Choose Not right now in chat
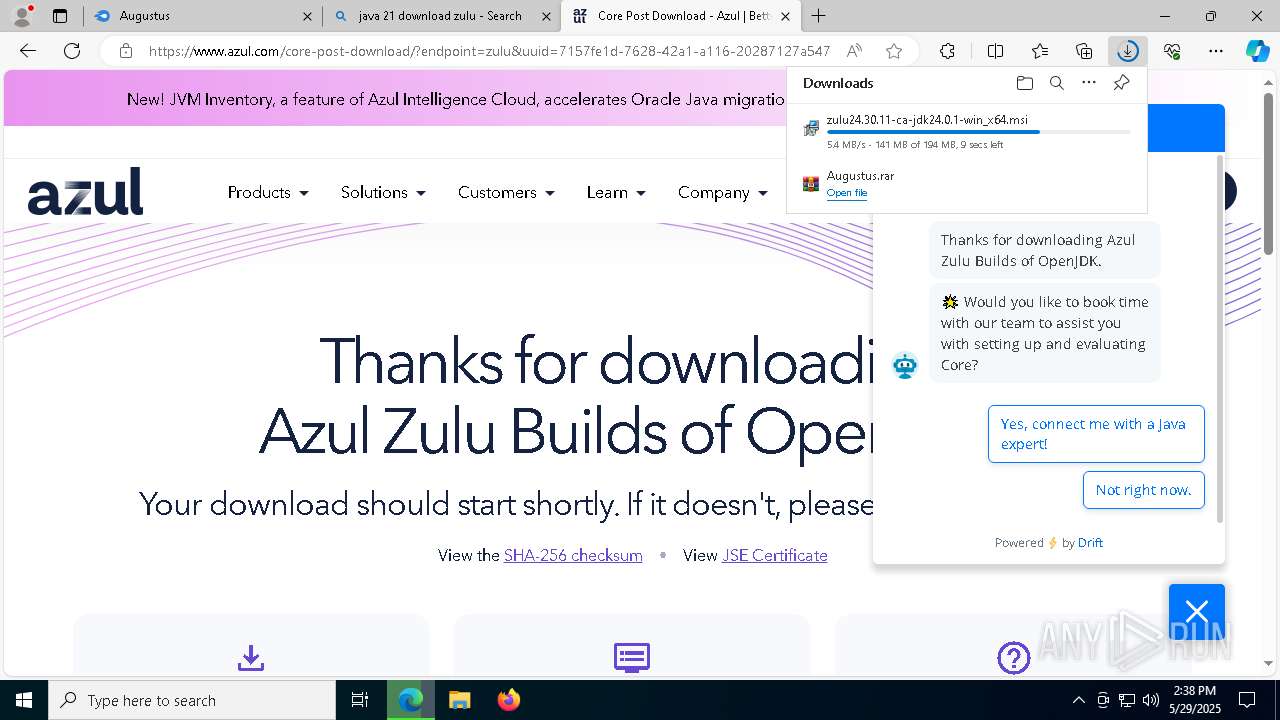The height and width of the screenshot is (720, 1280). point(1144,490)
